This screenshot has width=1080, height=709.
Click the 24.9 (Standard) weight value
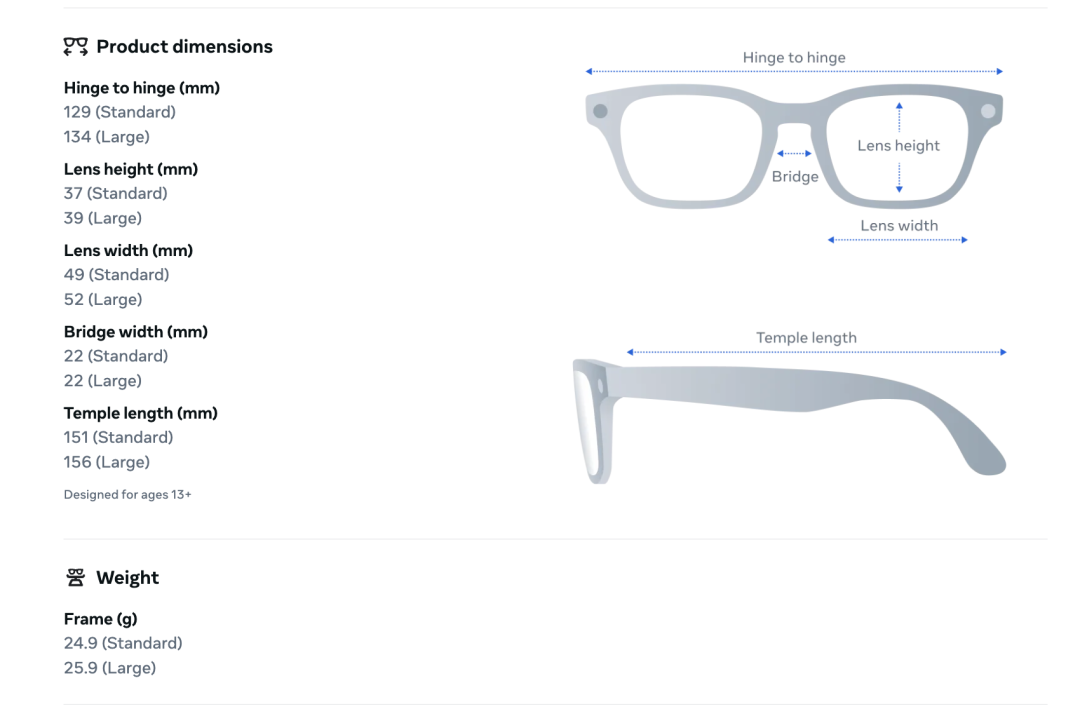[x=123, y=643]
